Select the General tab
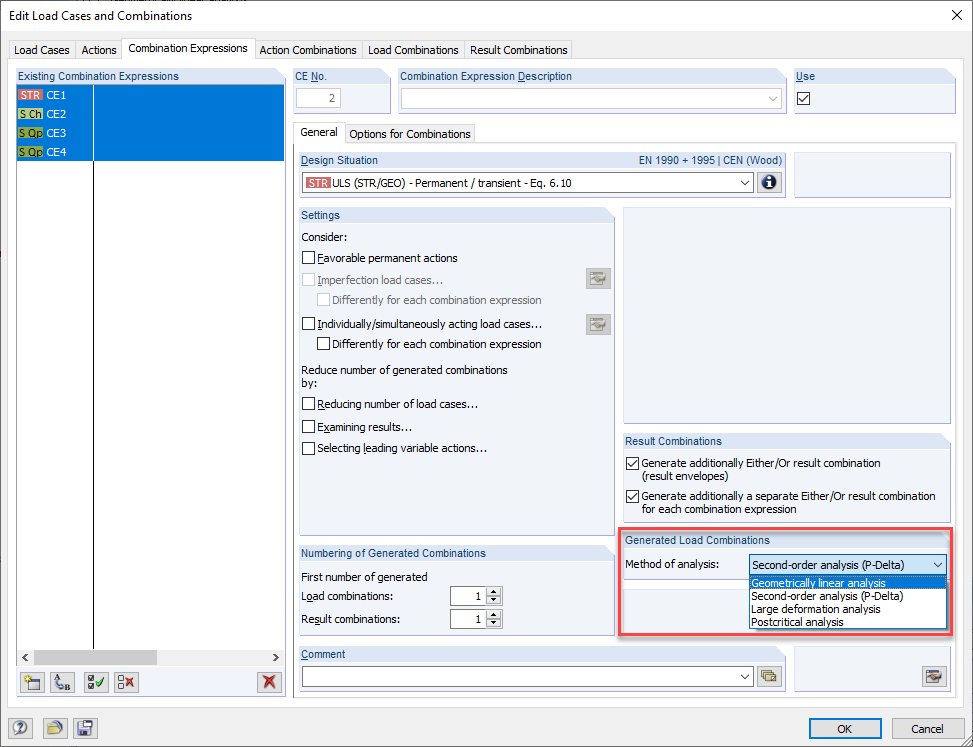The image size is (973, 747). (x=319, y=132)
